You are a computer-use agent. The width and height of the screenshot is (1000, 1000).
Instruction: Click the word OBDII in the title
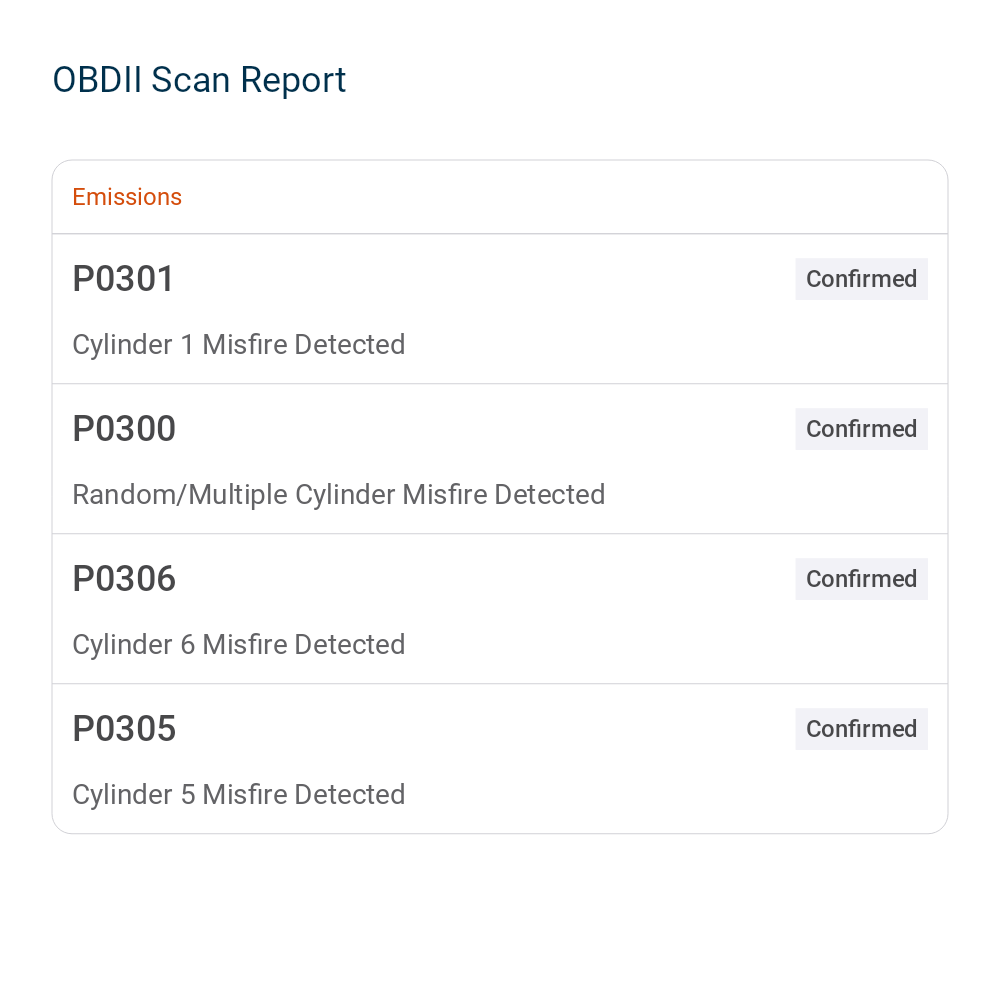97,80
